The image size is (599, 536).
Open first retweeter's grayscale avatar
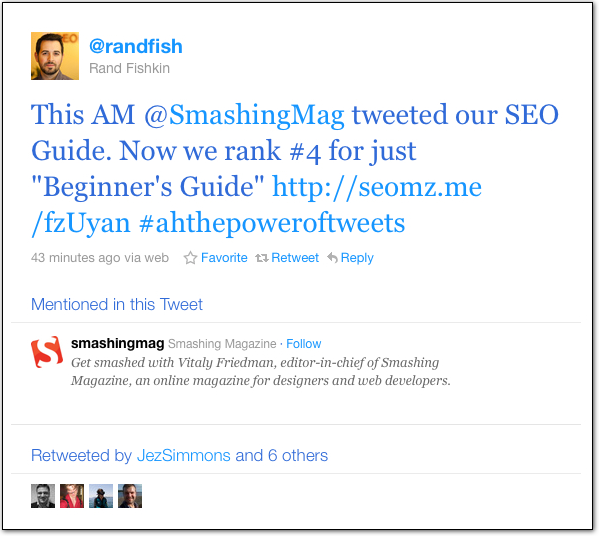pos(43,496)
